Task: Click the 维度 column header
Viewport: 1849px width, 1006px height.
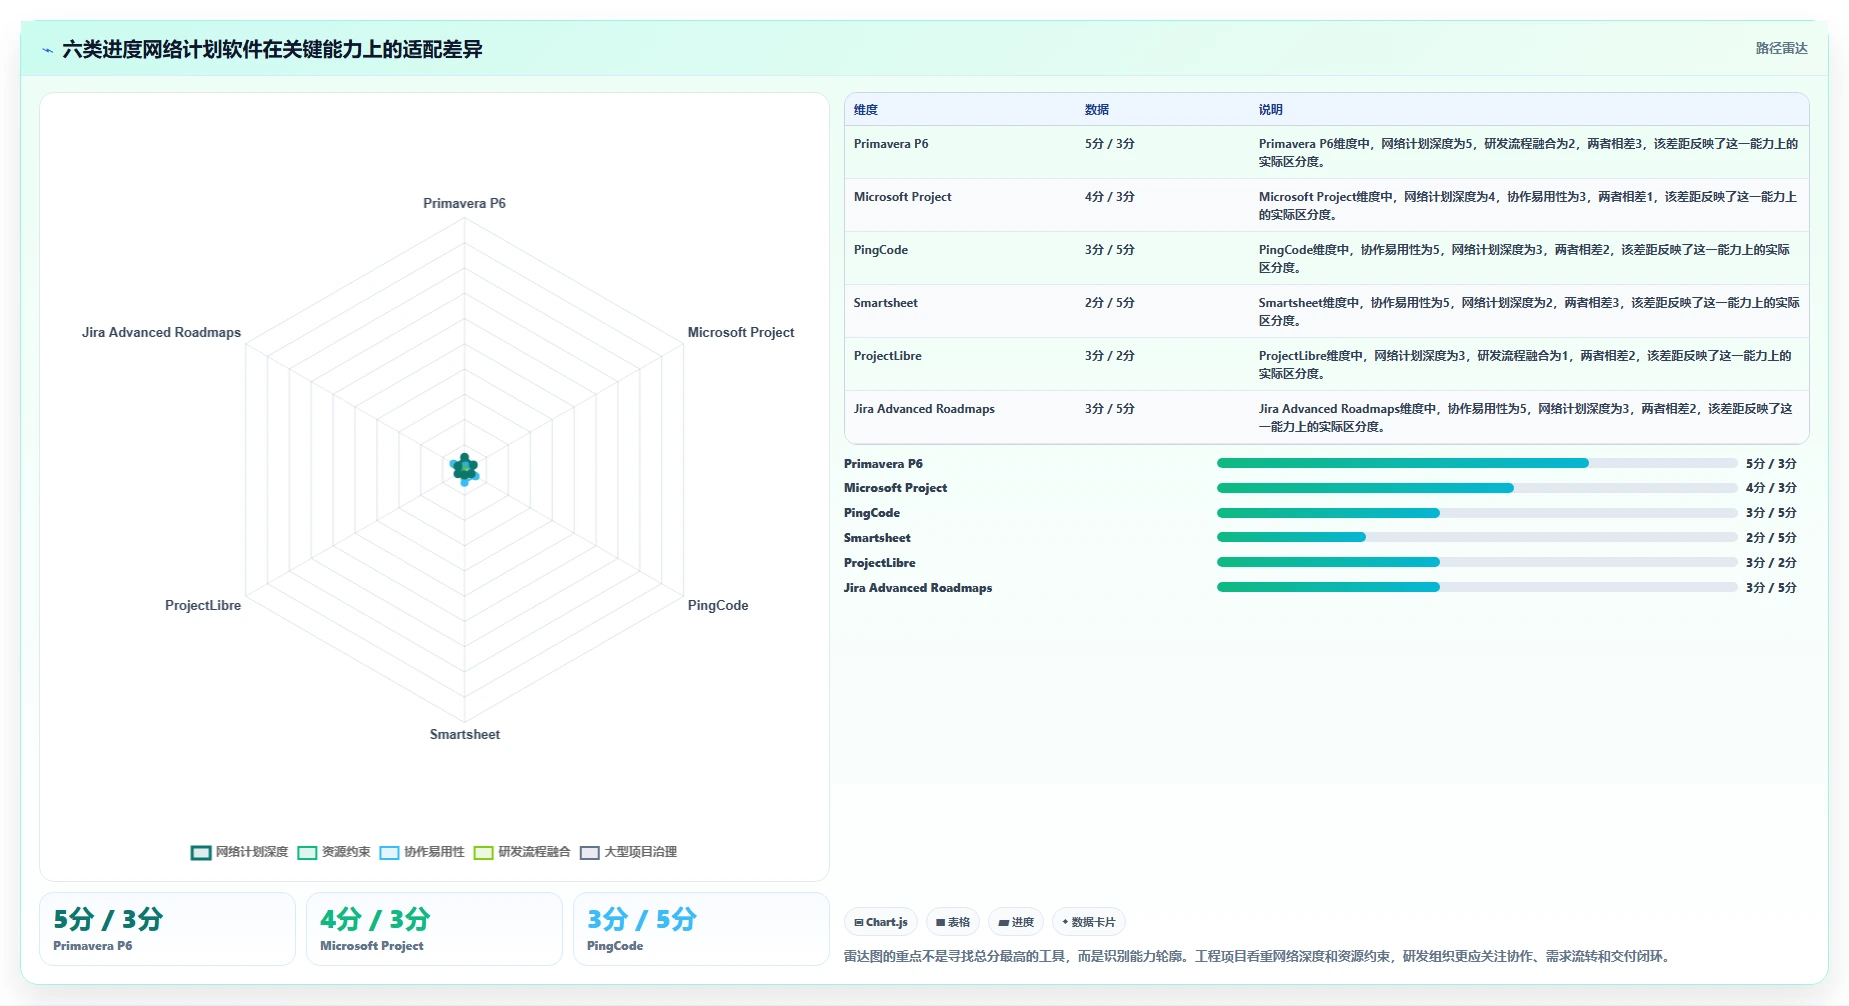Action: point(866,110)
